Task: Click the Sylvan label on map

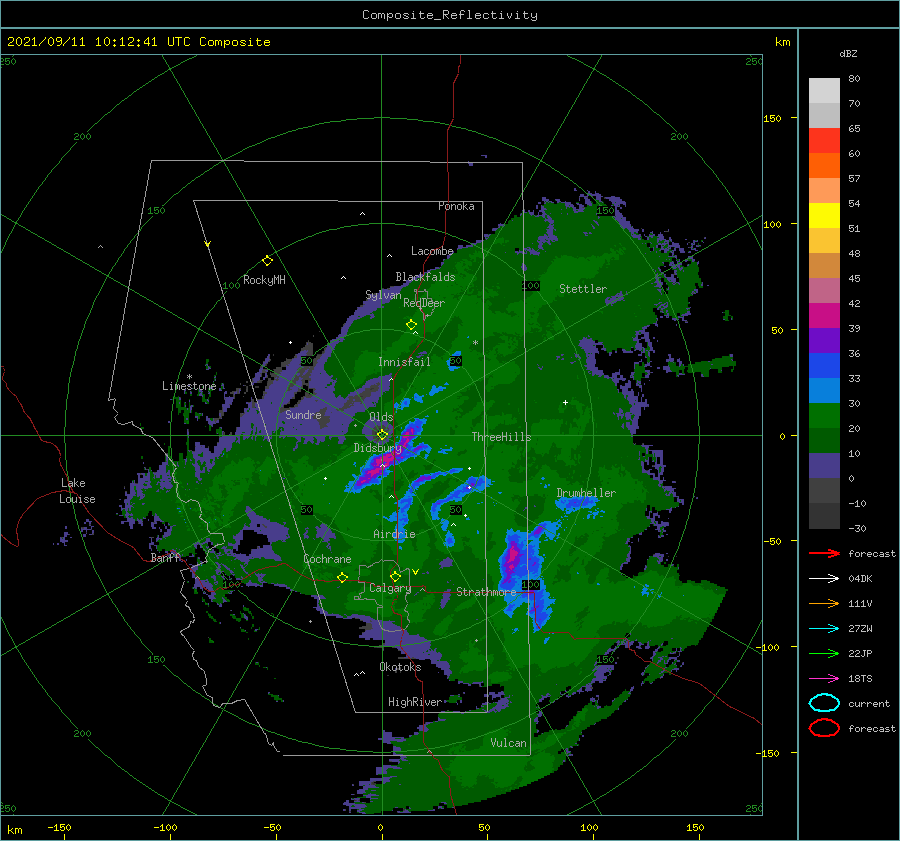Action: point(383,296)
